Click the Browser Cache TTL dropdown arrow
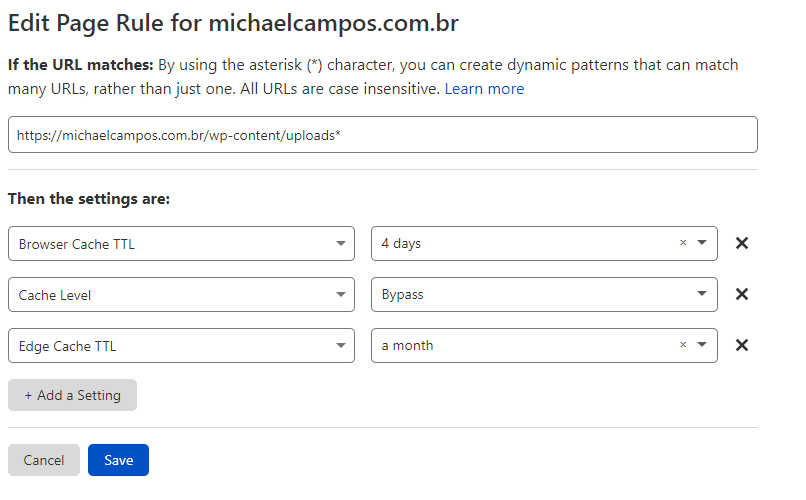The height and width of the screenshot is (500, 806). [x=340, y=243]
